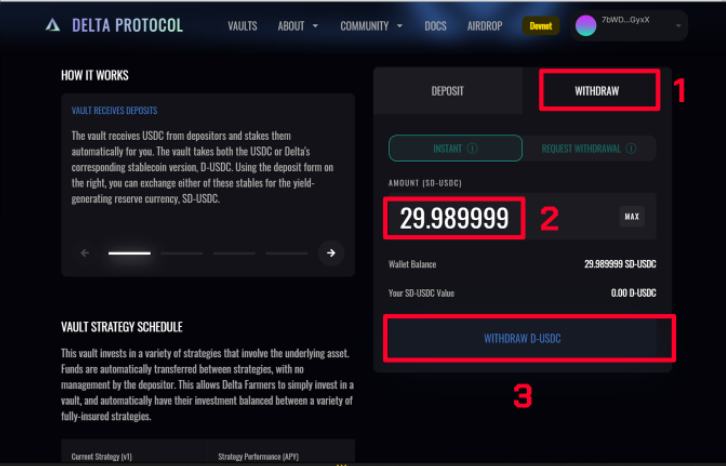Open the wallet avatar circle icon
Screen dimensions: 726x466
(x=586, y=25)
